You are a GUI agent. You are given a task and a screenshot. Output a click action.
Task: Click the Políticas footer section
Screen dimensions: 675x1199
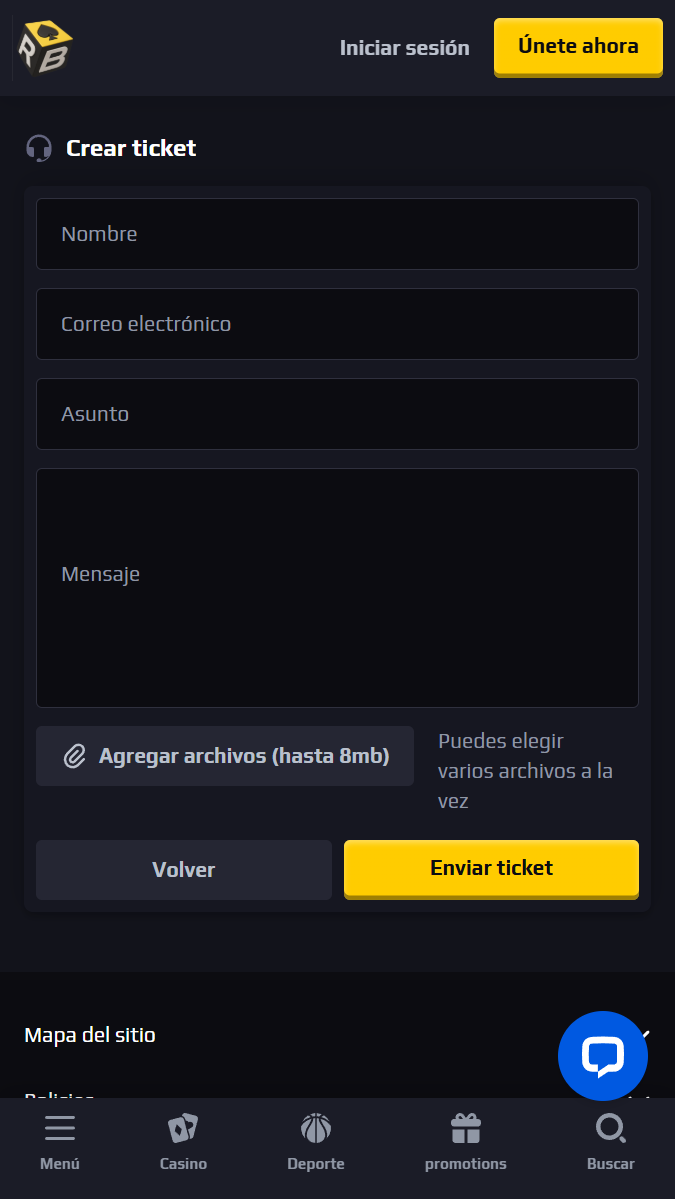[60, 1093]
